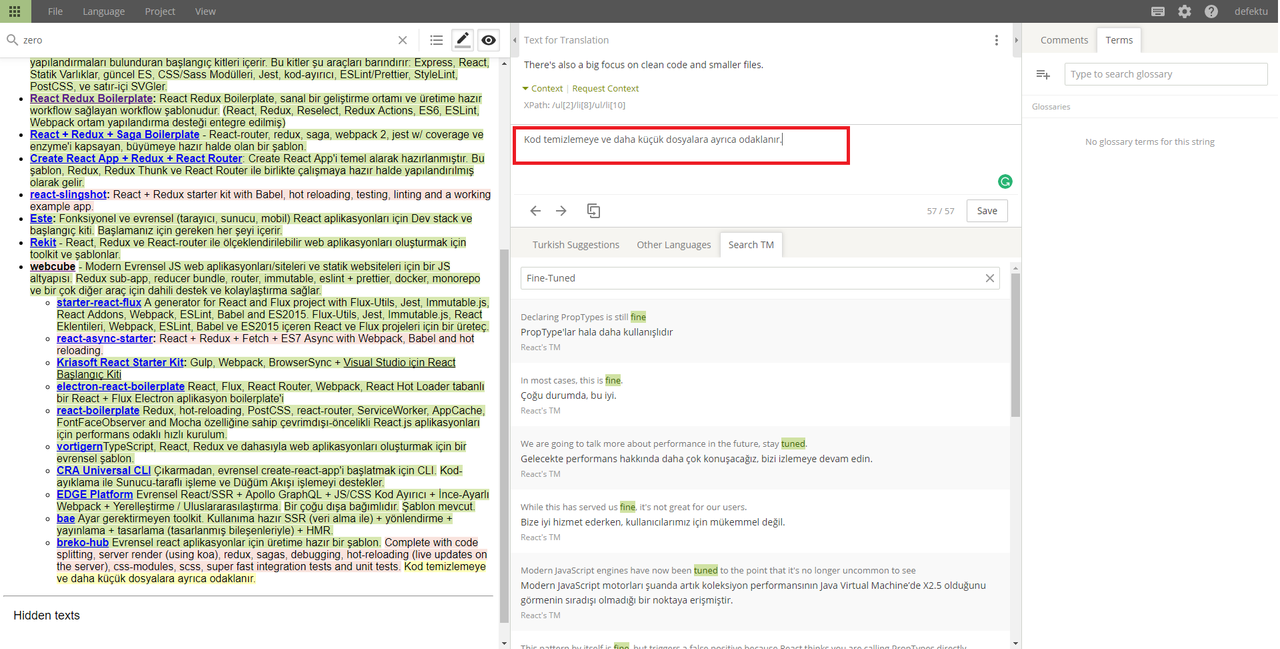Open the Turkish Suggestions tab

pyautogui.click(x=575, y=244)
